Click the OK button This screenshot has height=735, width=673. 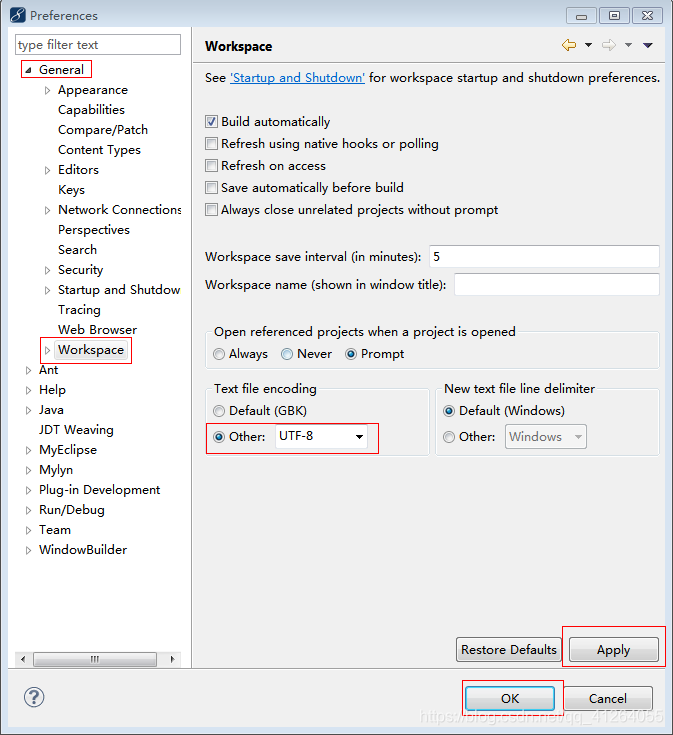[510, 698]
